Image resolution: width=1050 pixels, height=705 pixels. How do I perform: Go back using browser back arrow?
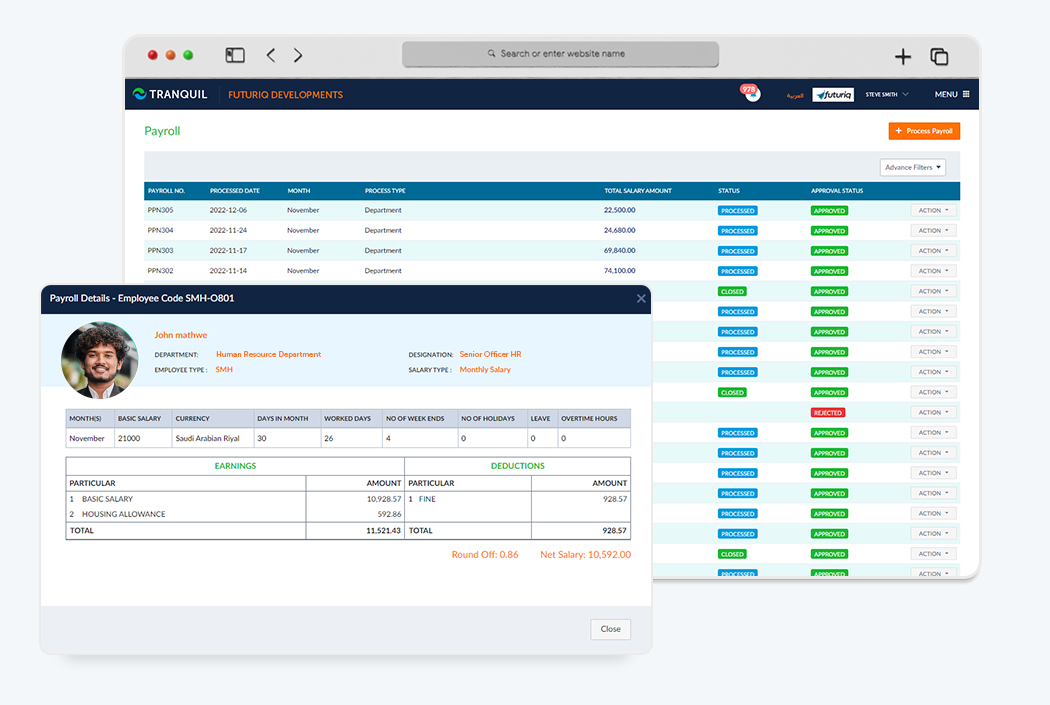pos(271,56)
